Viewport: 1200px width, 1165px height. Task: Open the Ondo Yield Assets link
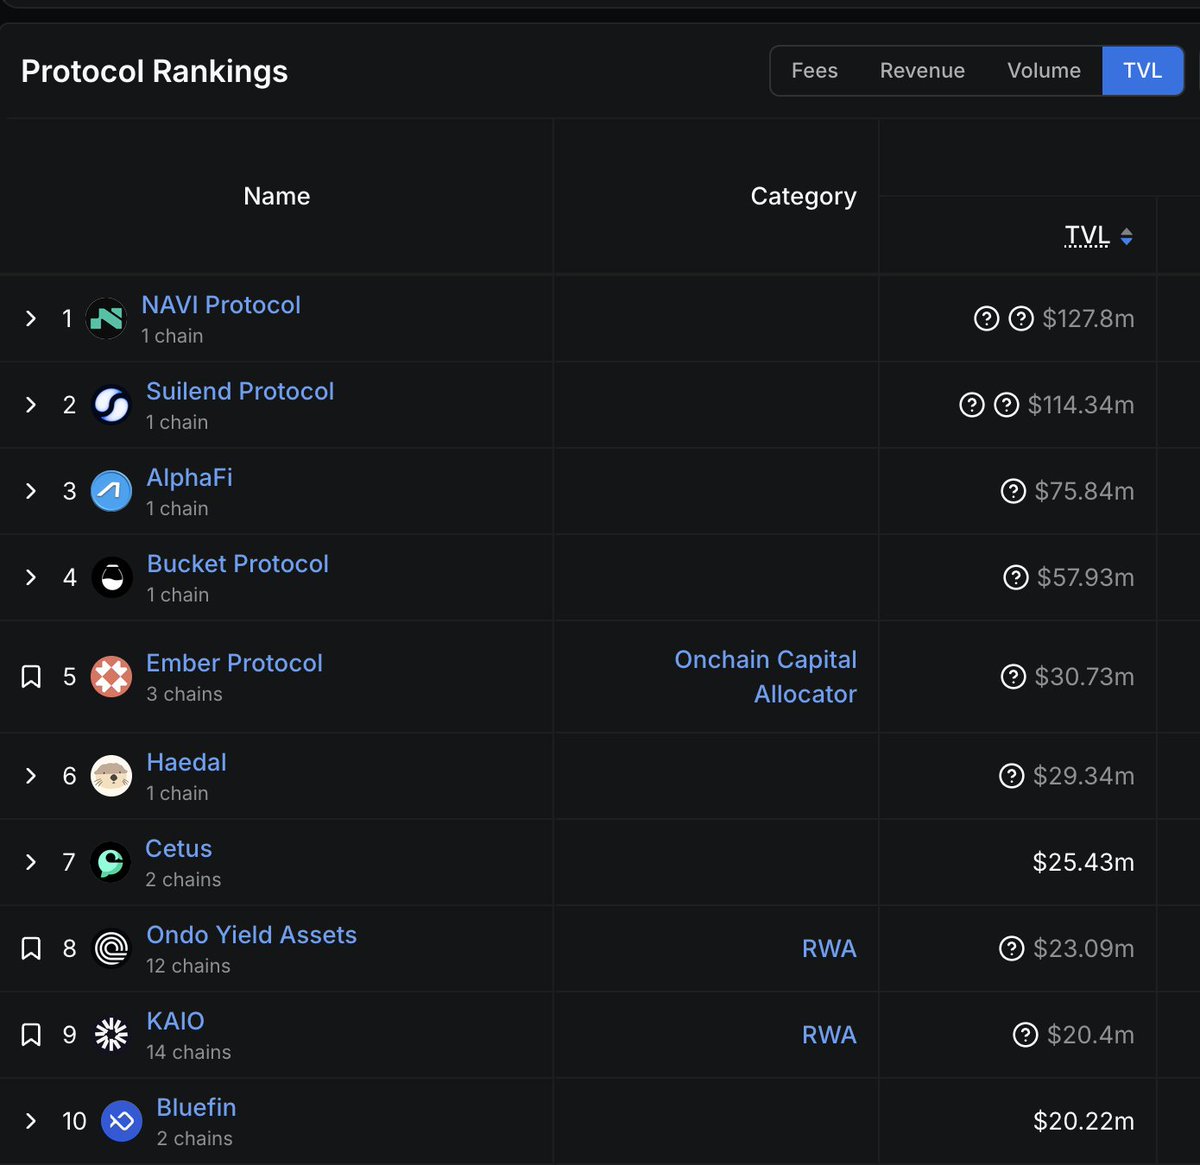click(x=251, y=935)
